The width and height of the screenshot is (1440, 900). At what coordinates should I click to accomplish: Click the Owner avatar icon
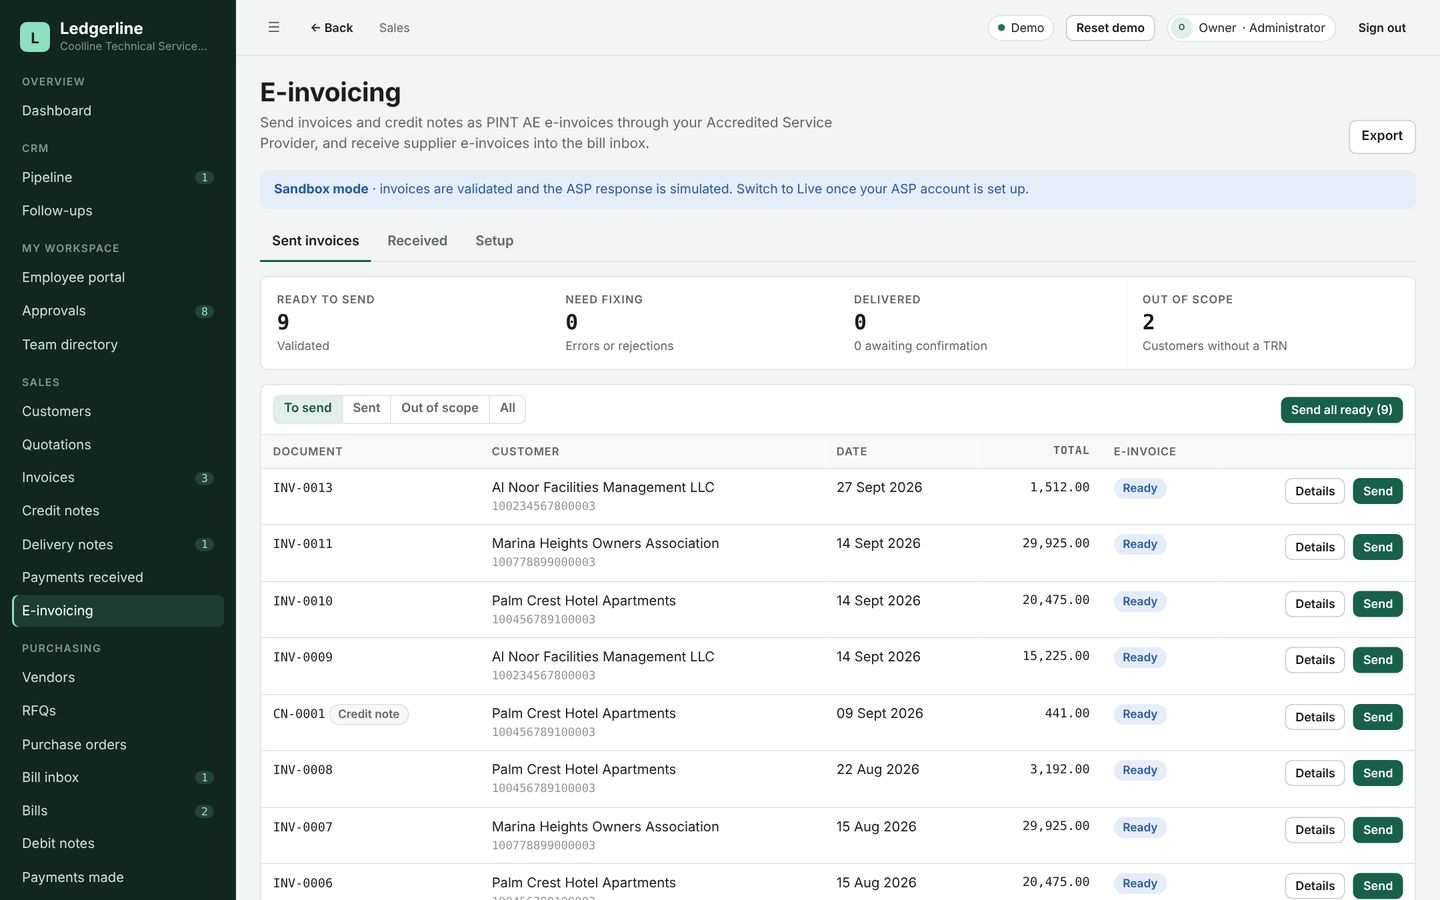click(1181, 28)
